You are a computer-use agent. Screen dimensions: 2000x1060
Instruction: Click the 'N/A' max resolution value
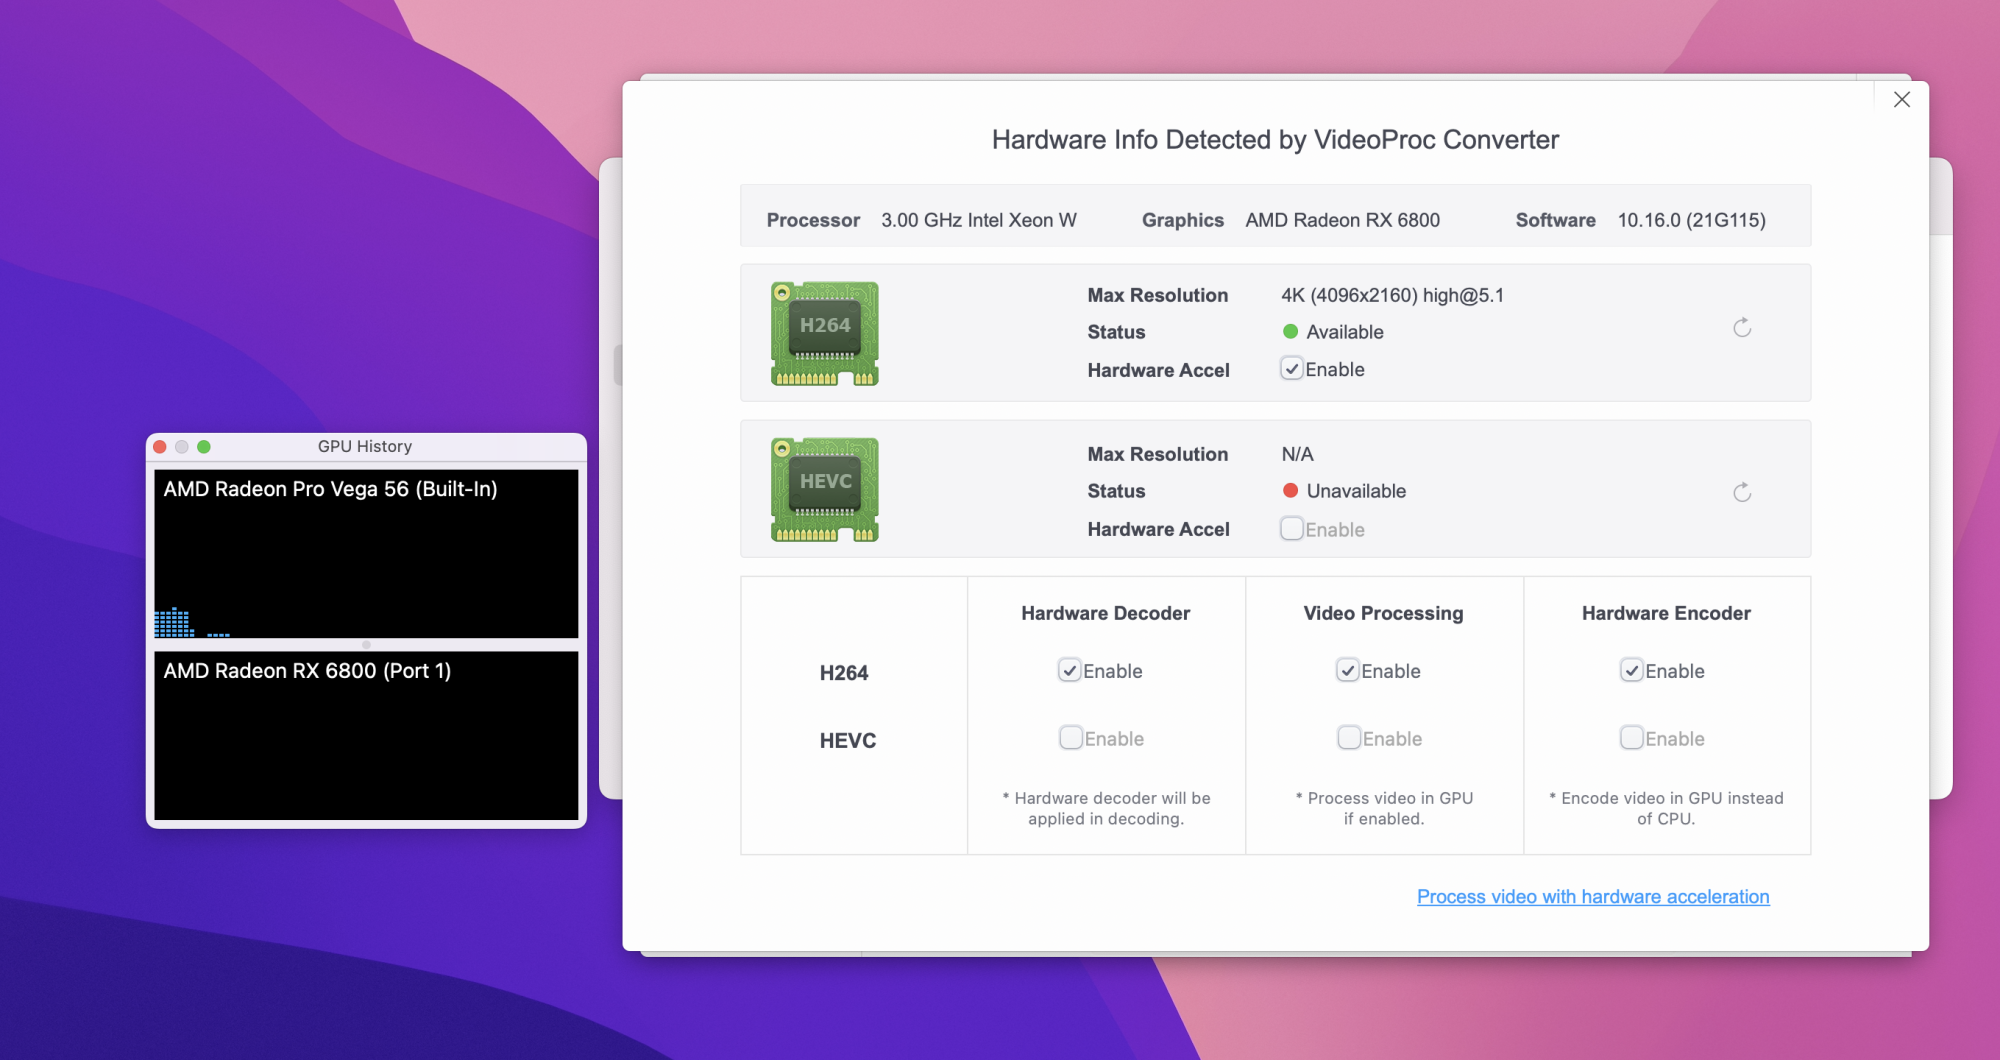(x=1298, y=454)
